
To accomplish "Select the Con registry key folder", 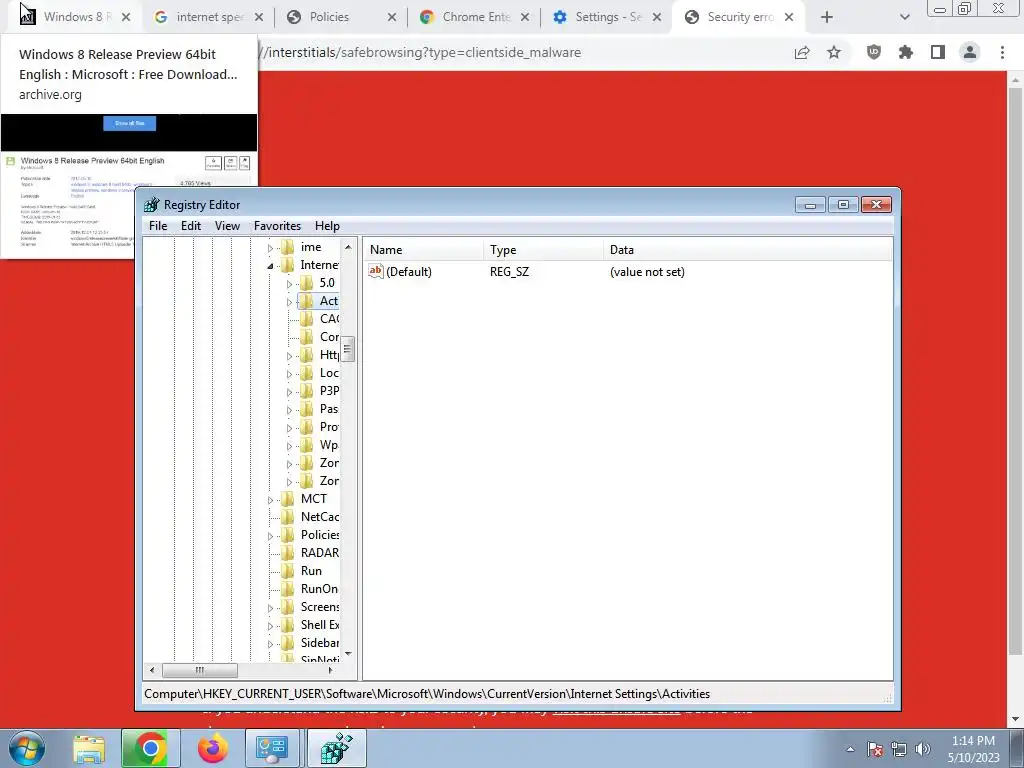I will click(x=319, y=337).
